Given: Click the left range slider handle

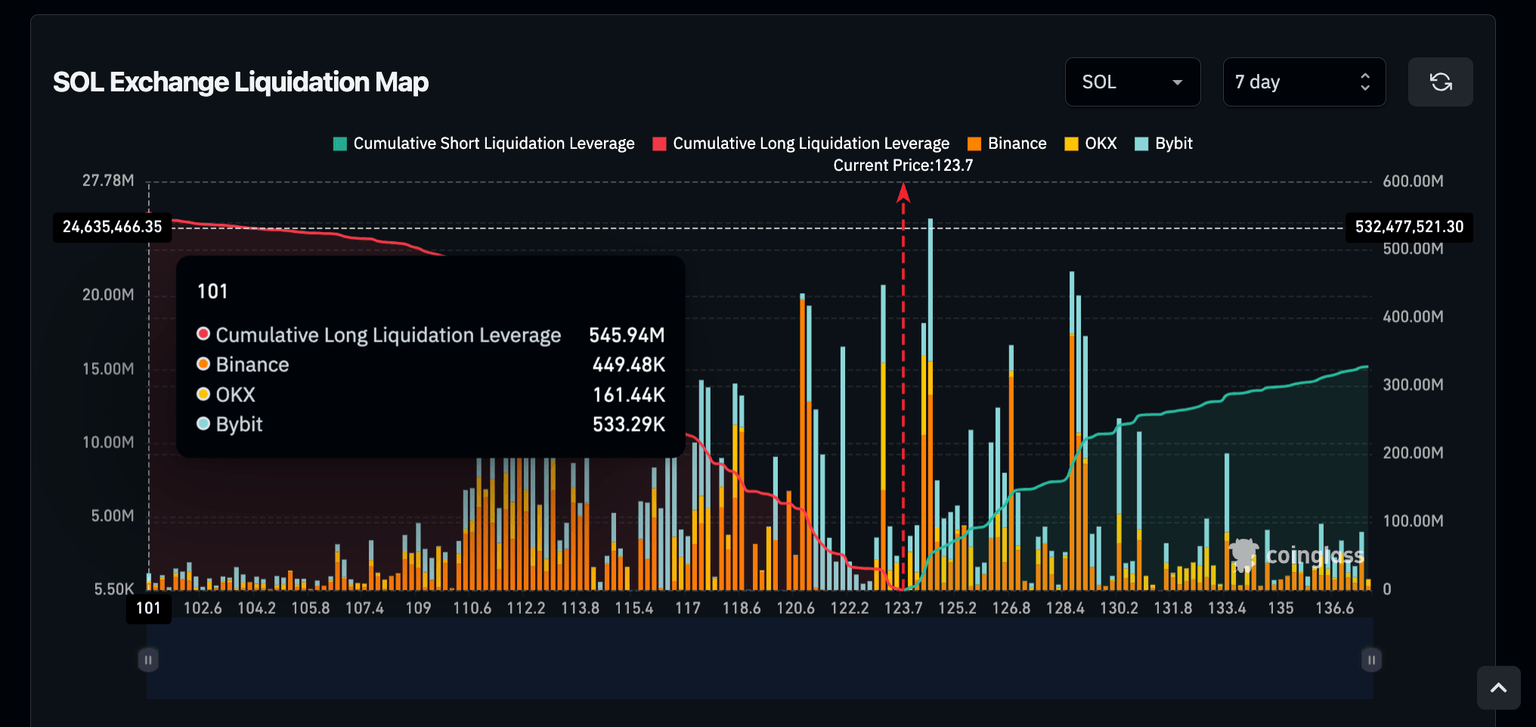Looking at the screenshot, I should 147,659.
